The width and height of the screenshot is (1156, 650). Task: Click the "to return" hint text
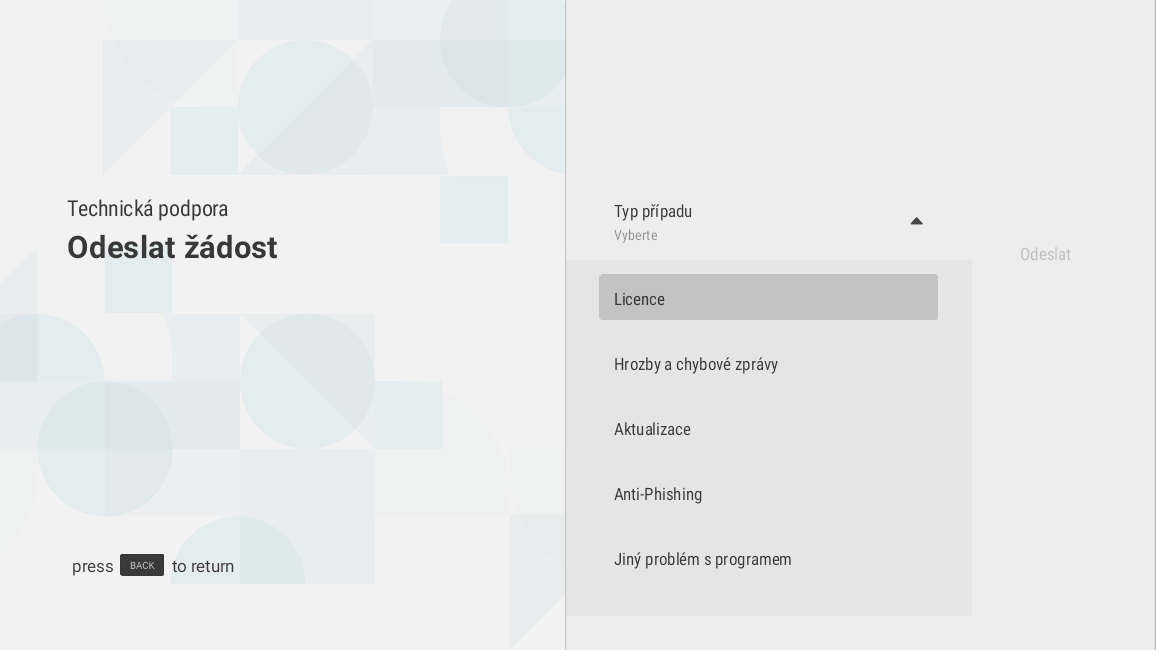[x=202, y=566]
